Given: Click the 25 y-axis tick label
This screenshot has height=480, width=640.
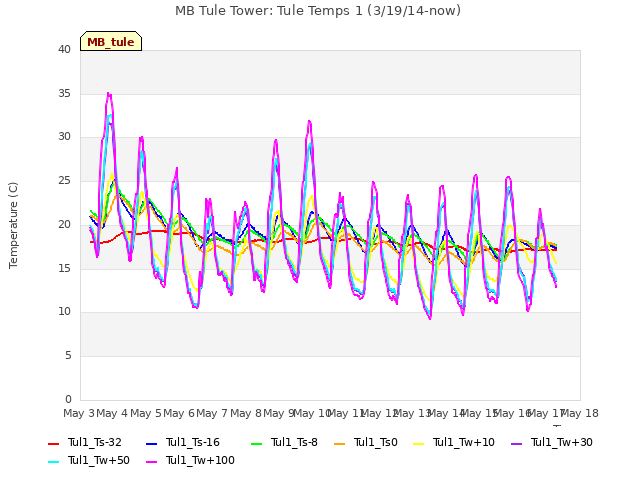Looking at the screenshot, I should pos(64,180).
